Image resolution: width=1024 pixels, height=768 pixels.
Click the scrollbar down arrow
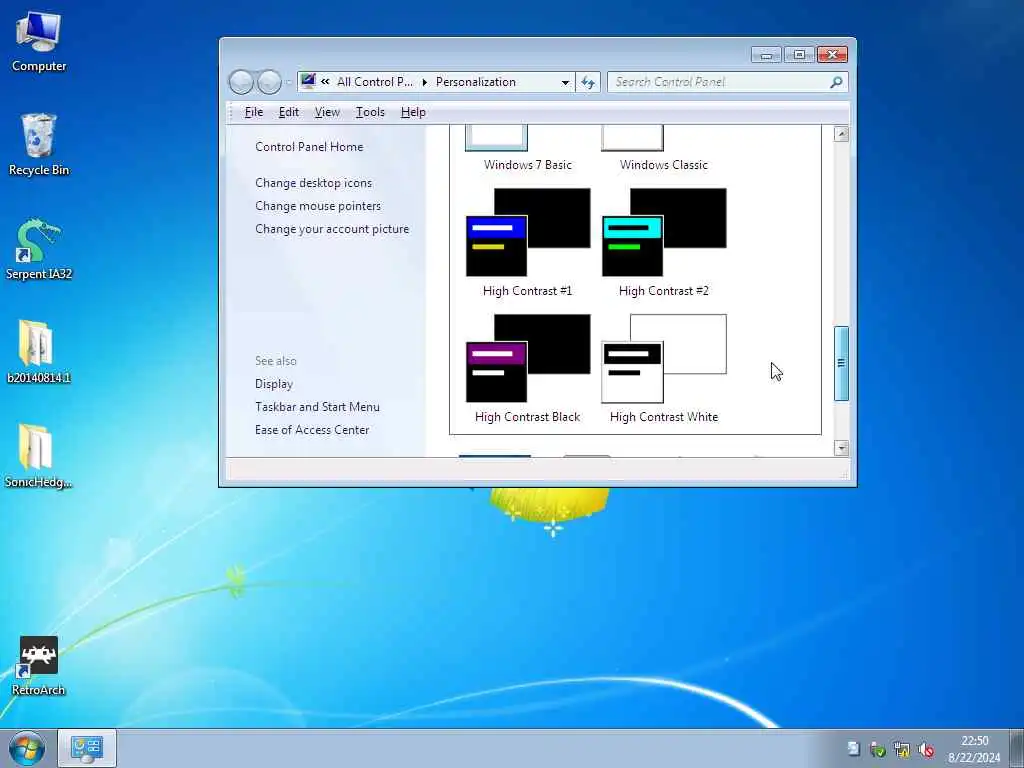coord(841,447)
